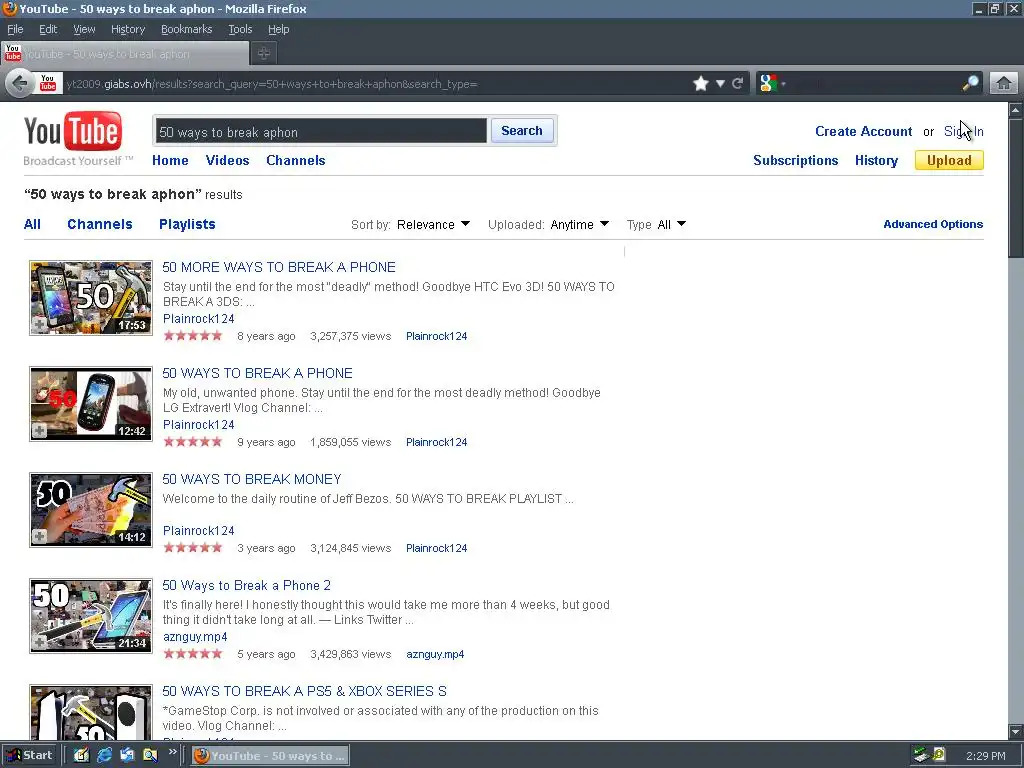Open the Channels link in top navigation
The height and width of the screenshot is (768, 1024).
[296, 161]
